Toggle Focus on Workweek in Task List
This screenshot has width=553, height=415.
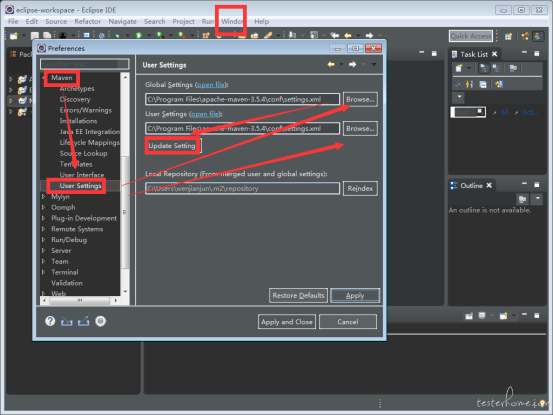coord(513,68)
